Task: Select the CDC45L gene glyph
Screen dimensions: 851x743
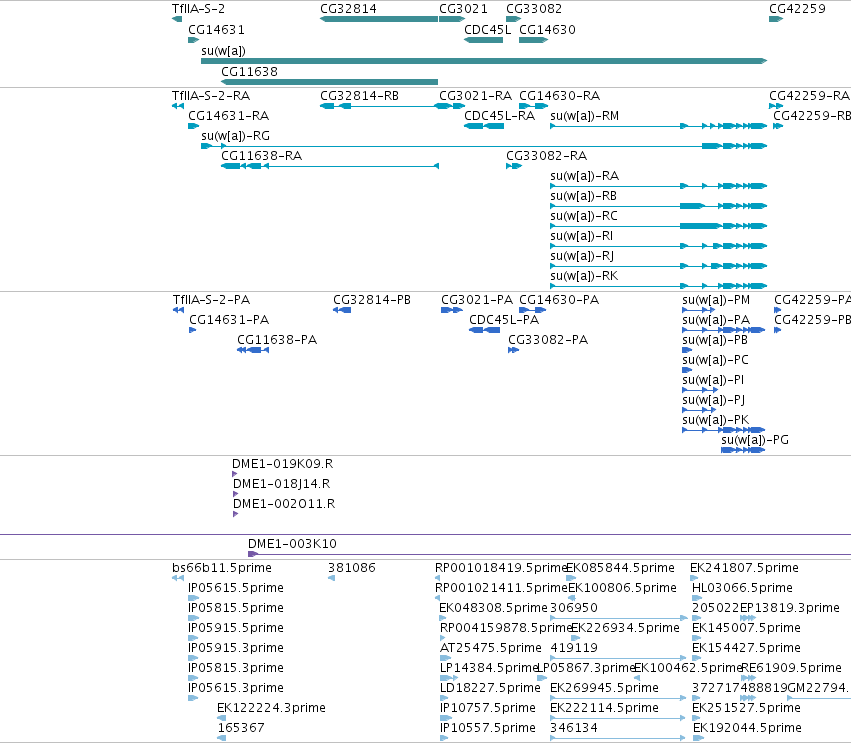Action: pos(484,40)
